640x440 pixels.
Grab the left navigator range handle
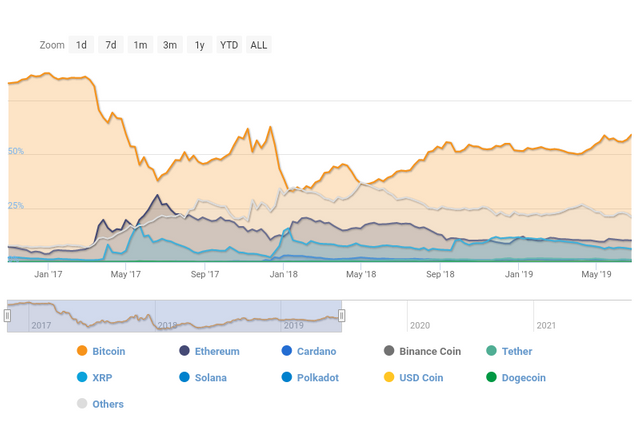click(x=7, y=316)
